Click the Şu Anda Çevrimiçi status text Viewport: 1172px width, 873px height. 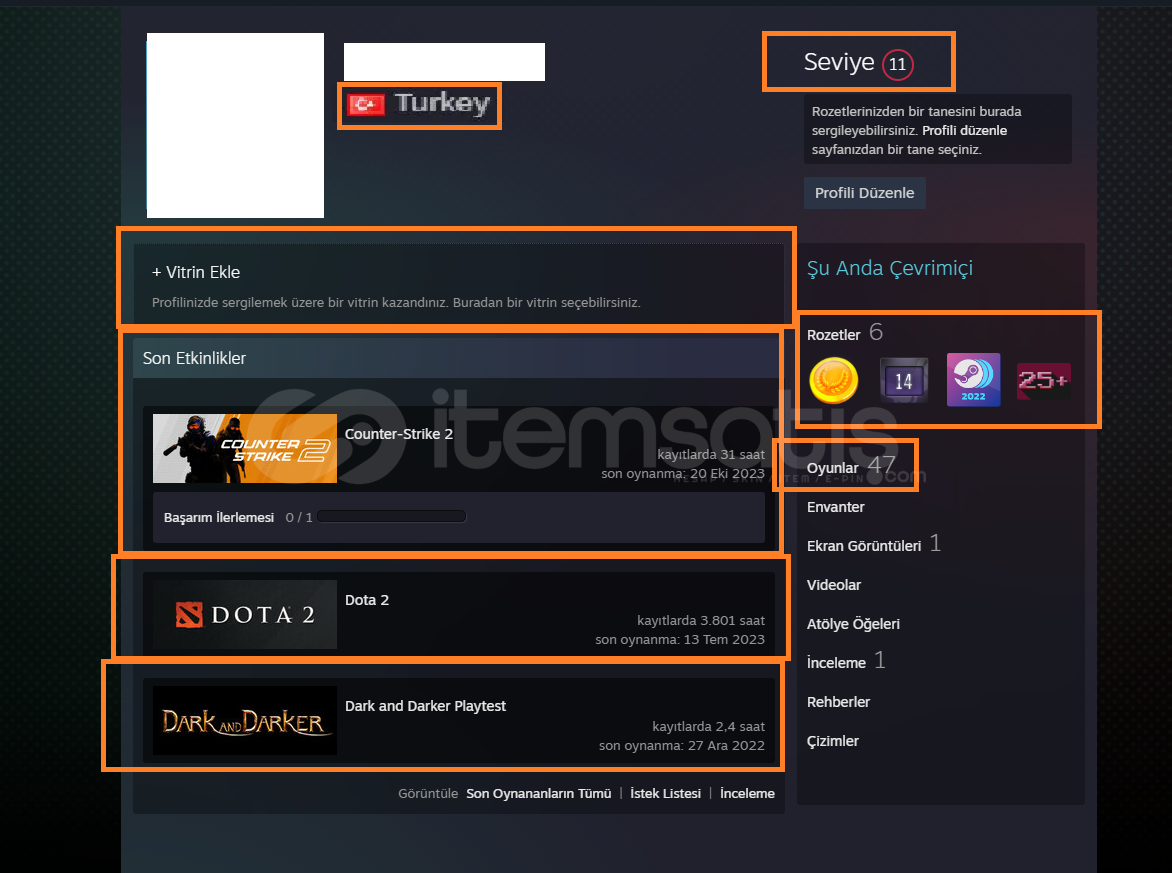point(889,268)
